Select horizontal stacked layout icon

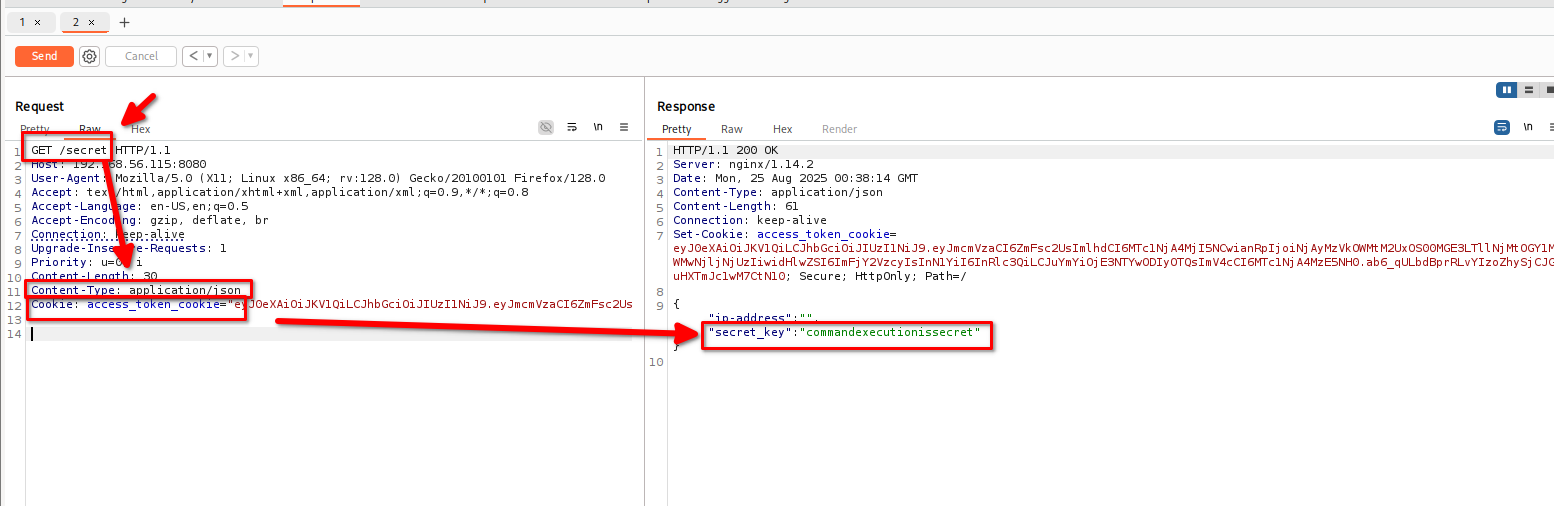click(x=1528, y=90)
